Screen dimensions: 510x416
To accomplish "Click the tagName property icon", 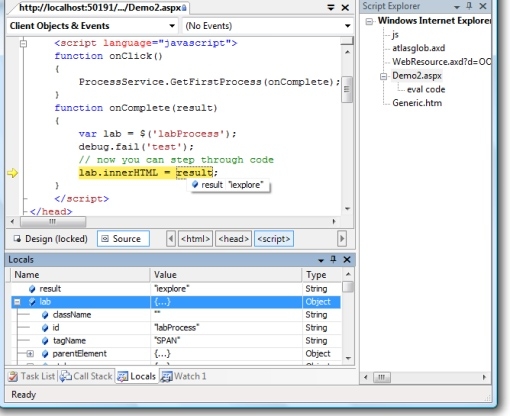I will point(45,341).
